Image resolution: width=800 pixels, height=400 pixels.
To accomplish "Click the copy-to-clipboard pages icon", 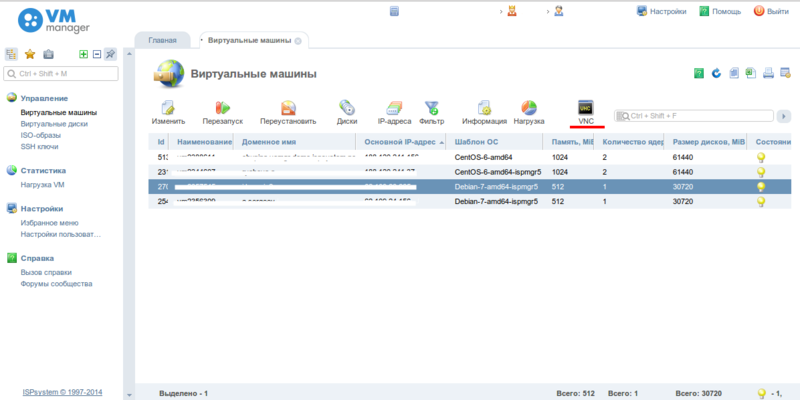I will (734, 73).
